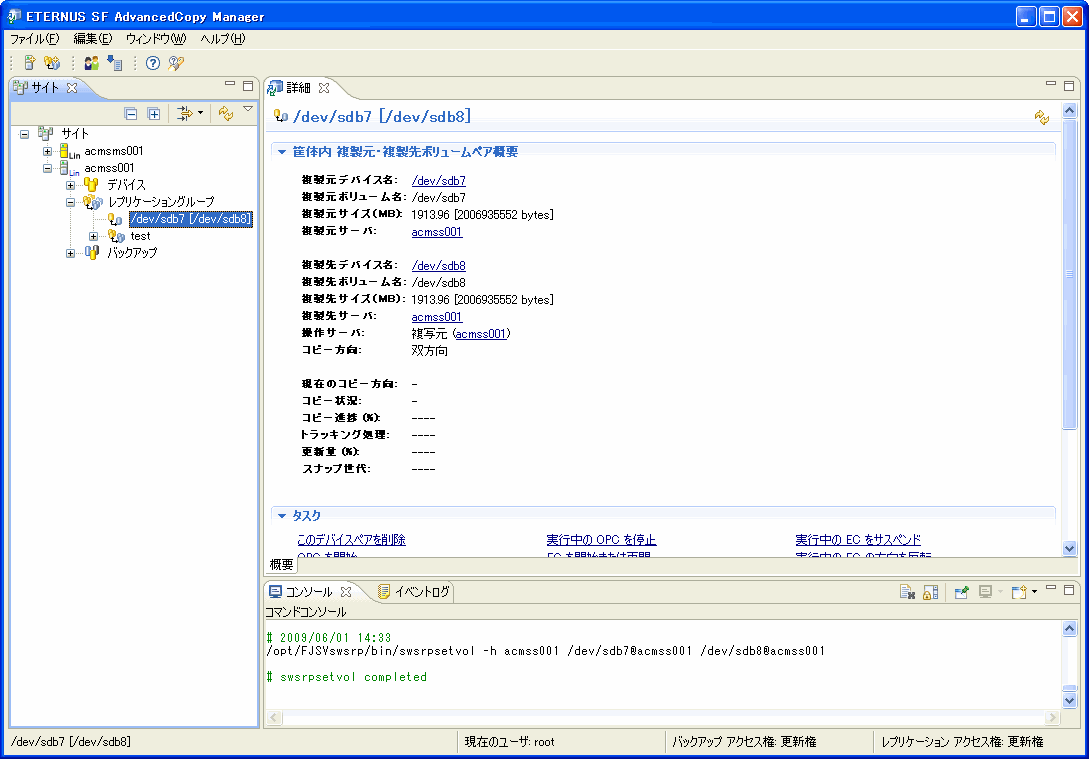The image size is (1089, 759).
Task: Click the volume replication toolbar icon with cylinders
Action: [x=51, y=63]
